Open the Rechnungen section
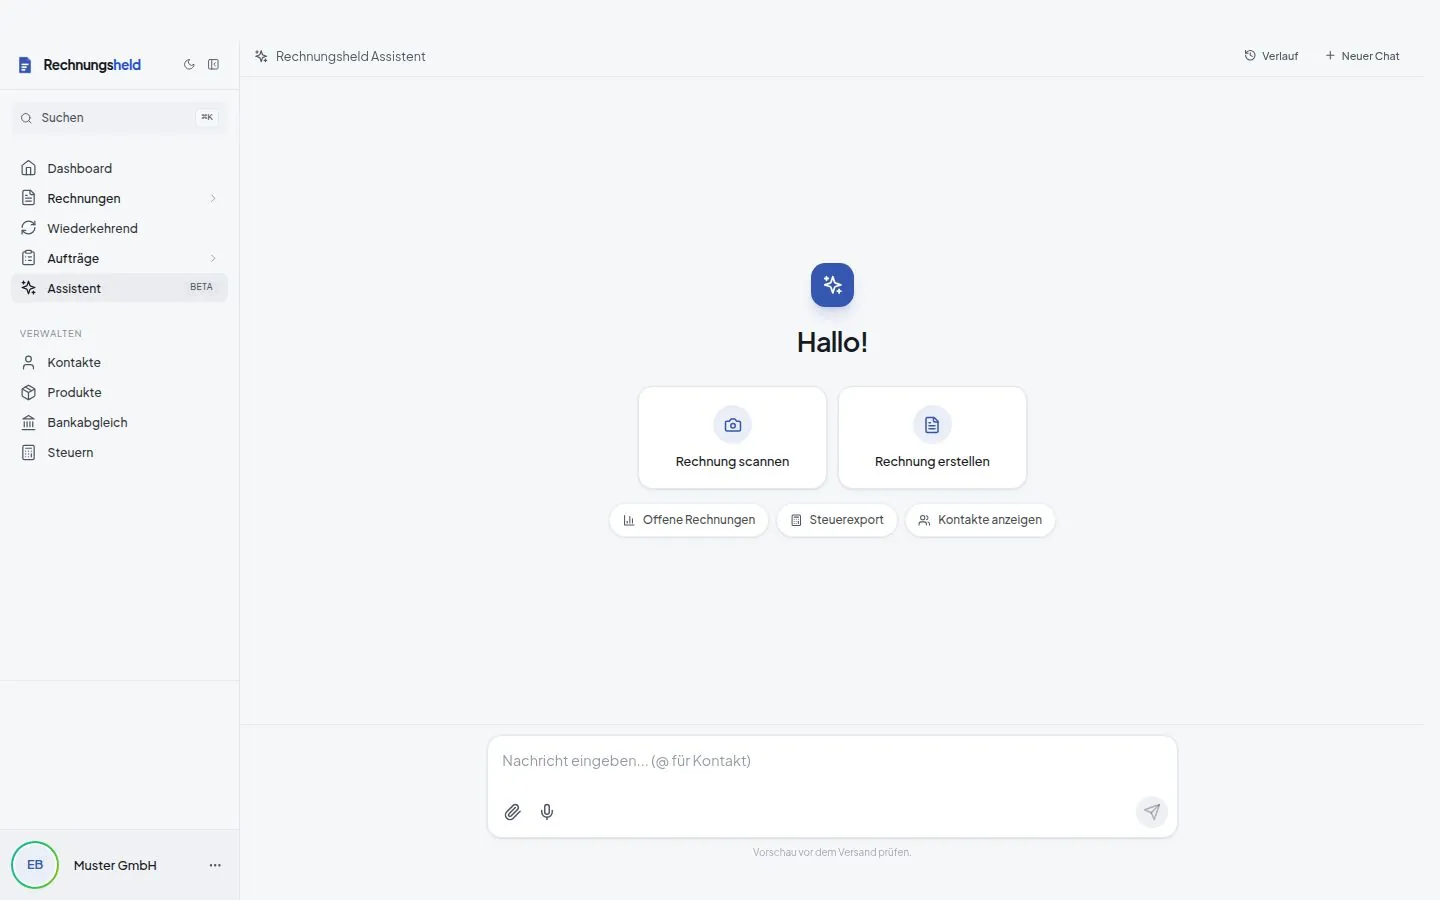 pyautogui.click(x=119, y=198)
